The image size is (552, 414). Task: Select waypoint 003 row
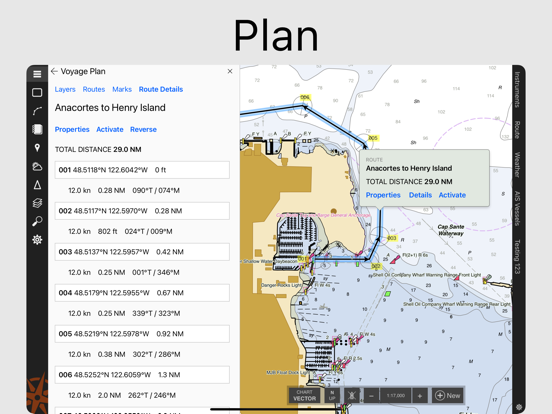pos(142,252)
